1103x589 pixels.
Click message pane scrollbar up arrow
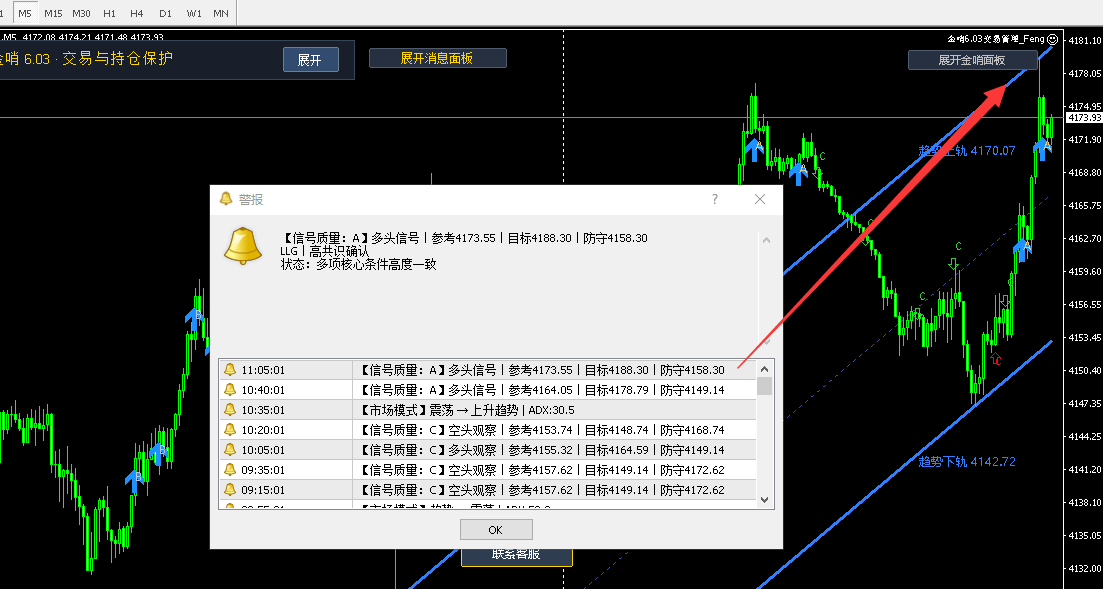point(766,240)
